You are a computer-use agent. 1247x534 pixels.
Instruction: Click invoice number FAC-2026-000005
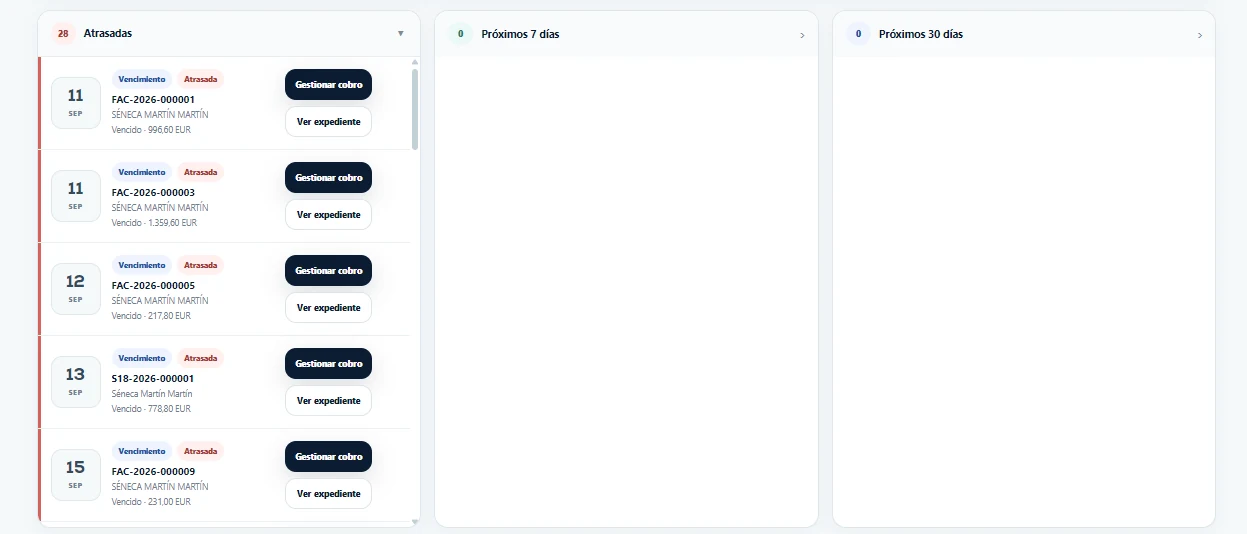coord(153,286)
